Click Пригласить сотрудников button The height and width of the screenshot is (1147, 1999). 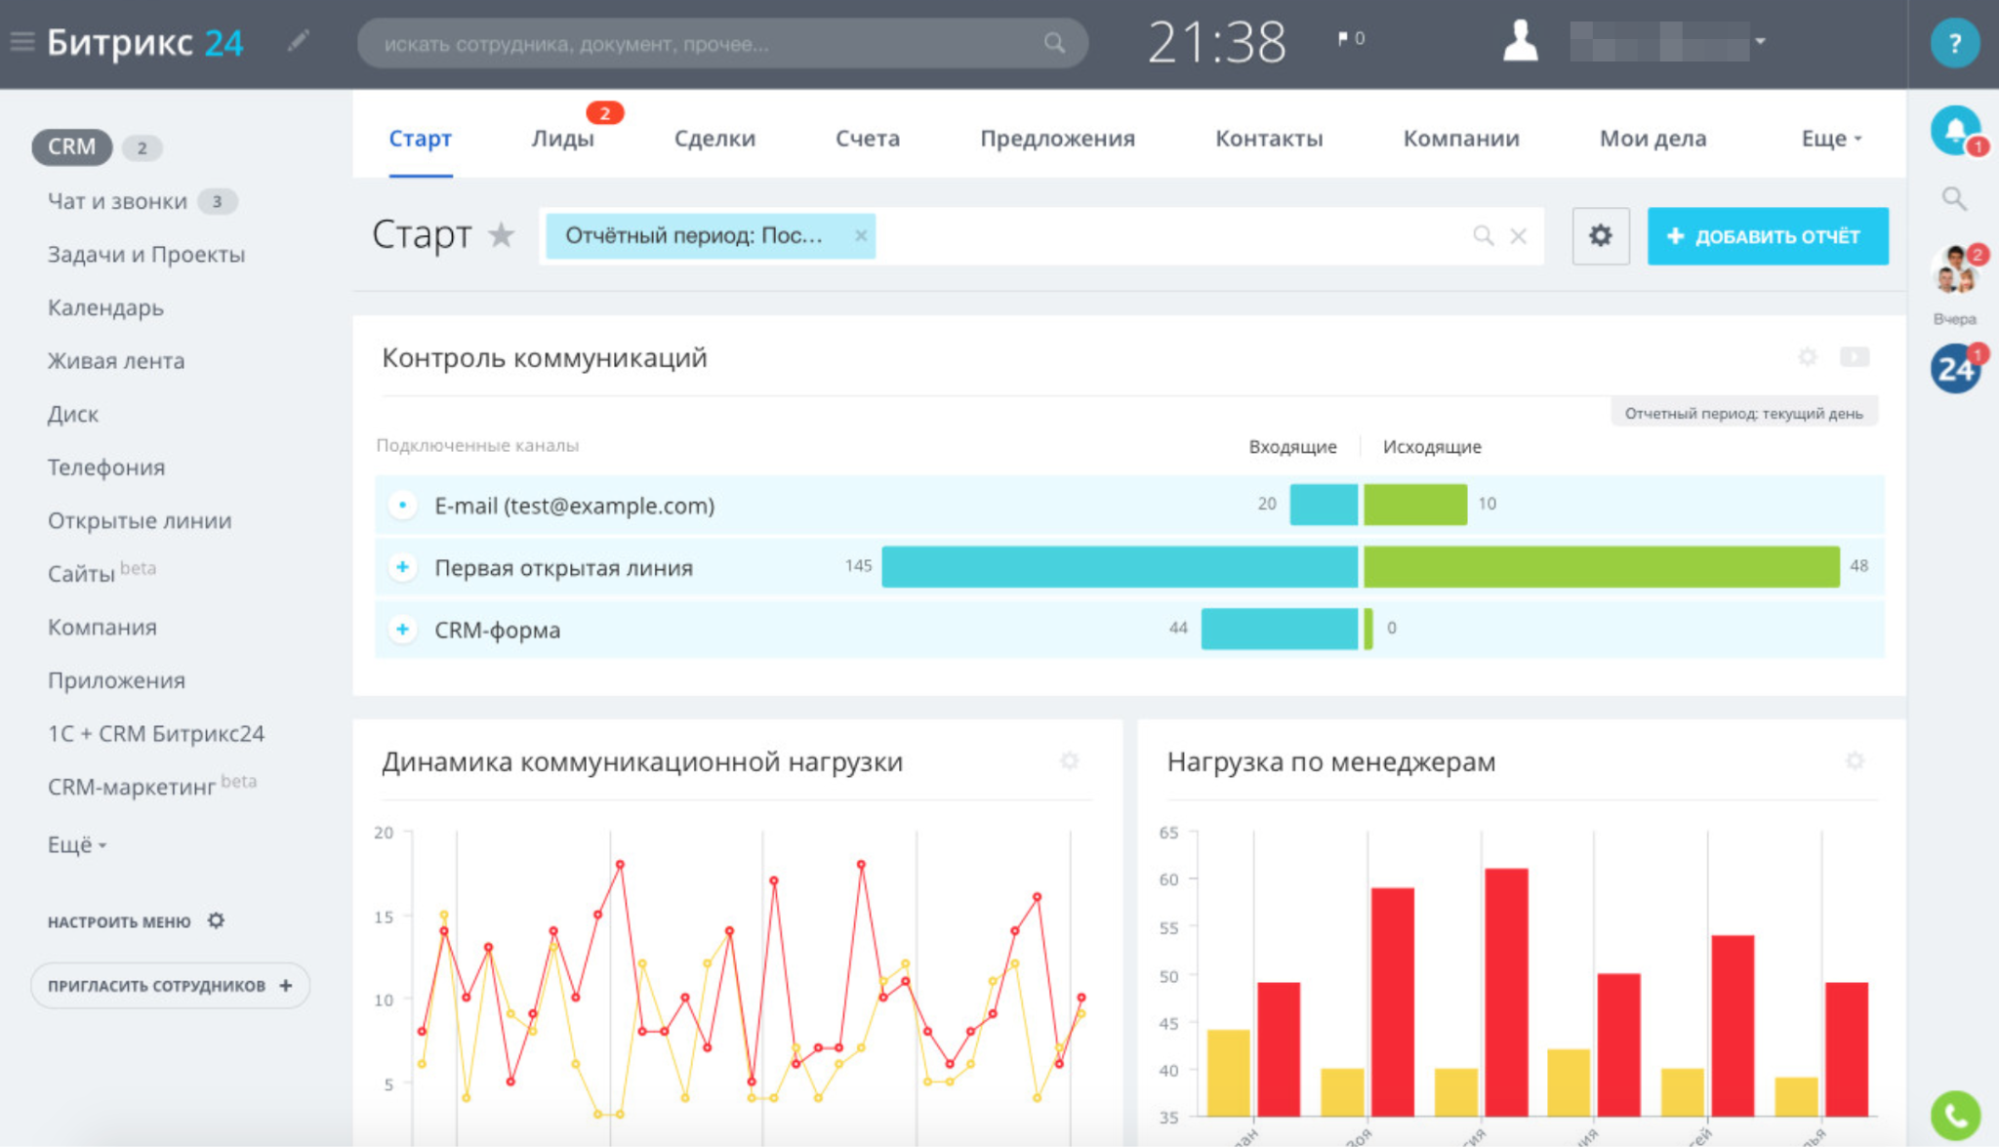pyautogui.click(x=170, y=985)
